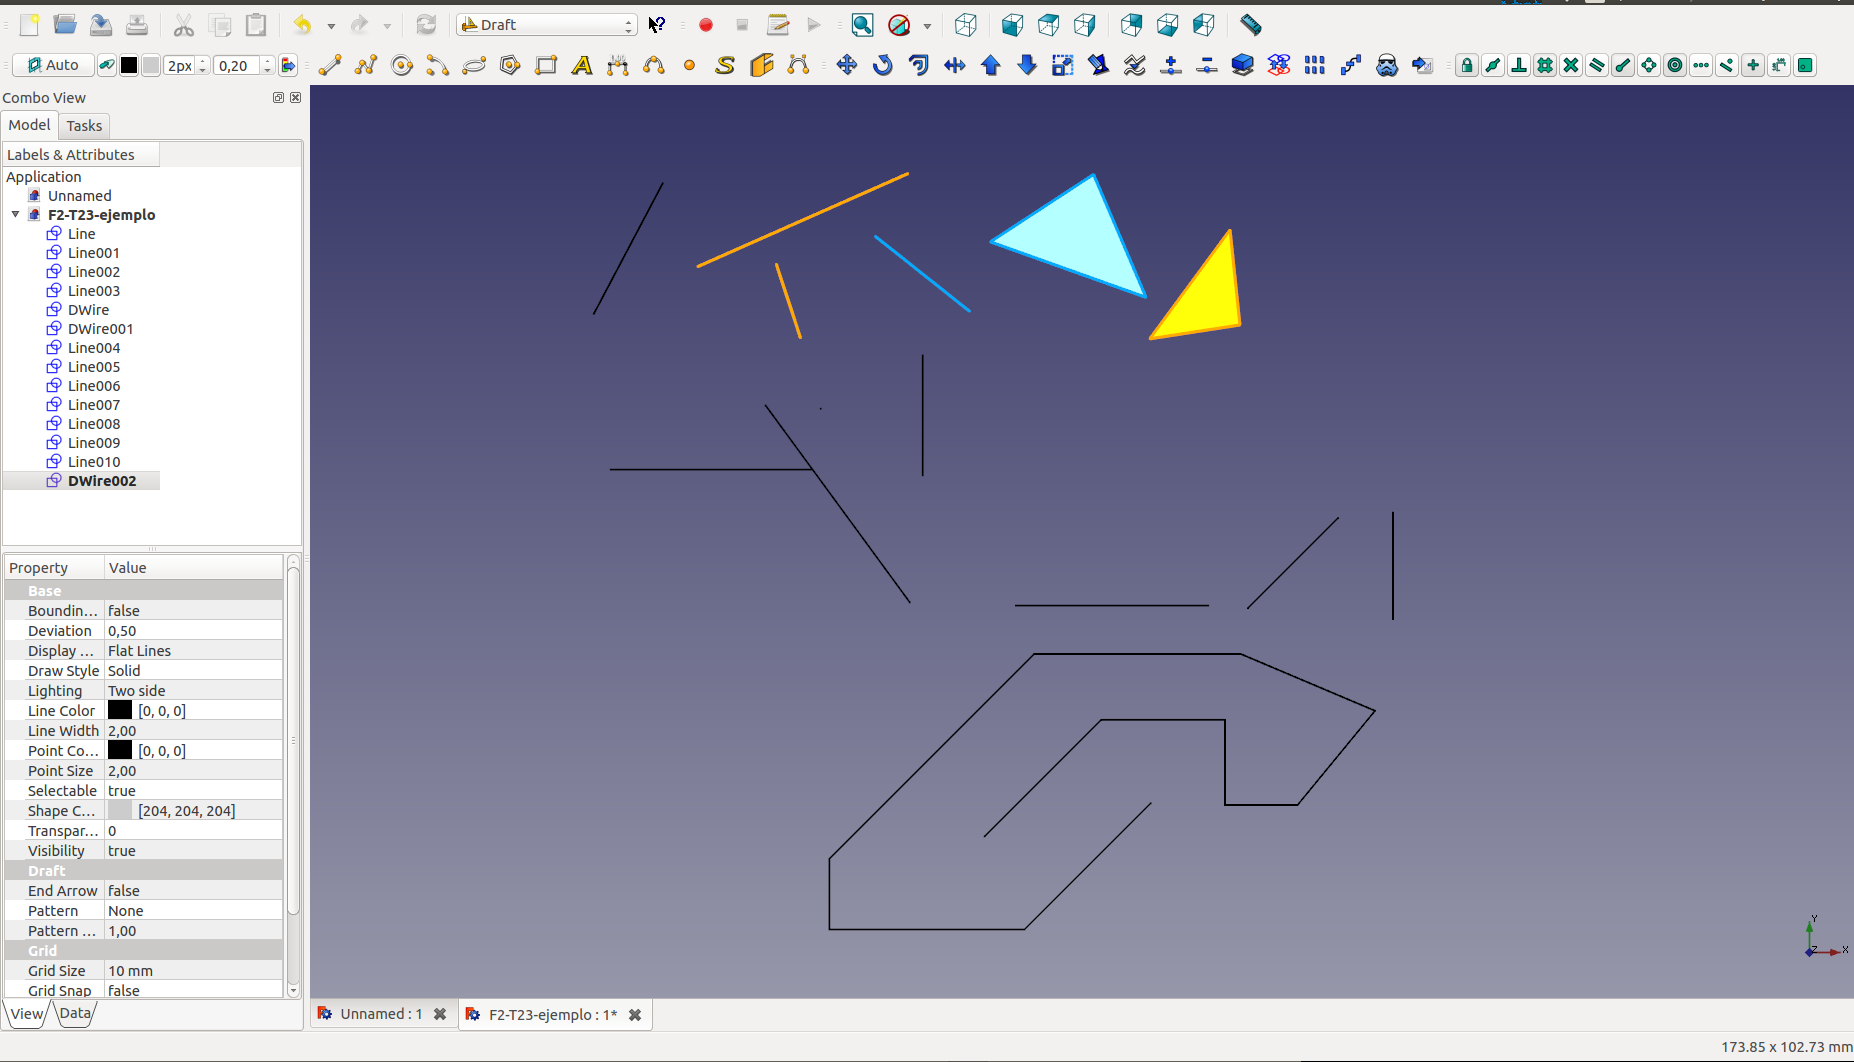Select DWire001 in the model tree
This screenshot has width=1854, height=1062.
pyautogui.click(x=100, y=329)
